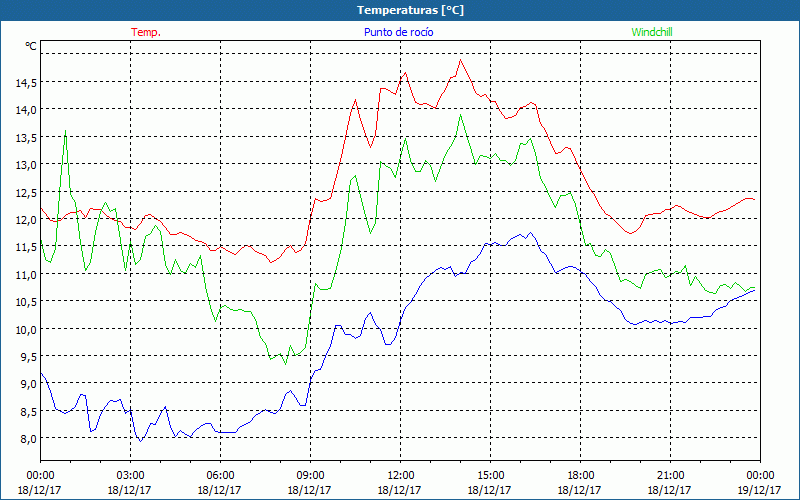800x500 pixels.
Task: Click the 14,5 y-axis value
Action: click(26, 82)
